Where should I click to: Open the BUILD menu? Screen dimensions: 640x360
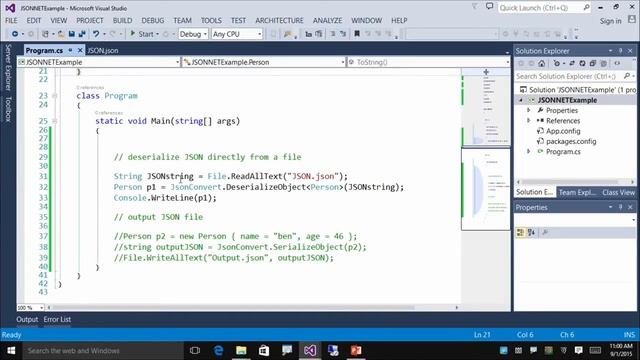click(x=122, y=20)
